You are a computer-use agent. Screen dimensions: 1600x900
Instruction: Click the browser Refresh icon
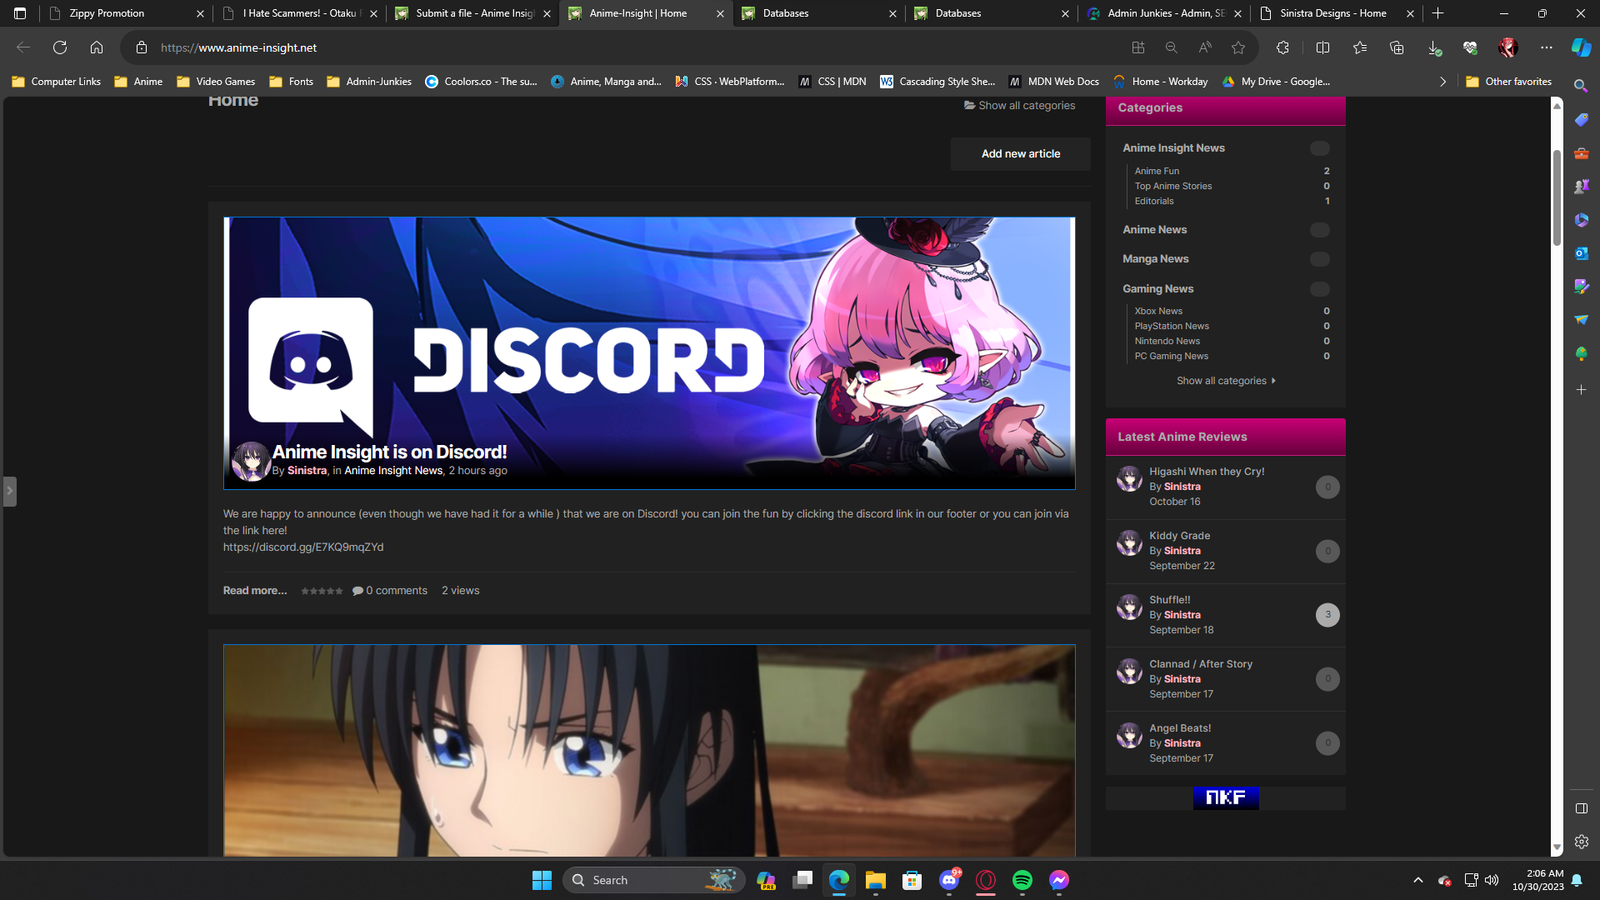pyautogui.click(x=60, y=48)
